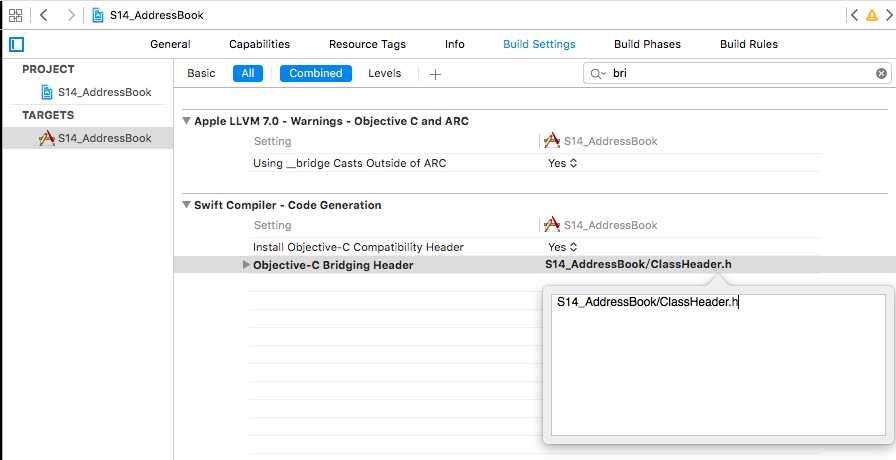Jump to previous issue arrow

pyautogui.click(x=854, y=15)
